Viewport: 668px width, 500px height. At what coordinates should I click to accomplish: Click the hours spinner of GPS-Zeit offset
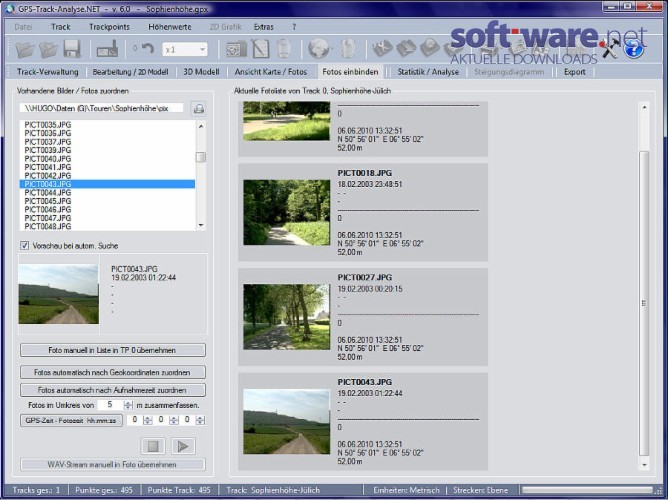148,420
